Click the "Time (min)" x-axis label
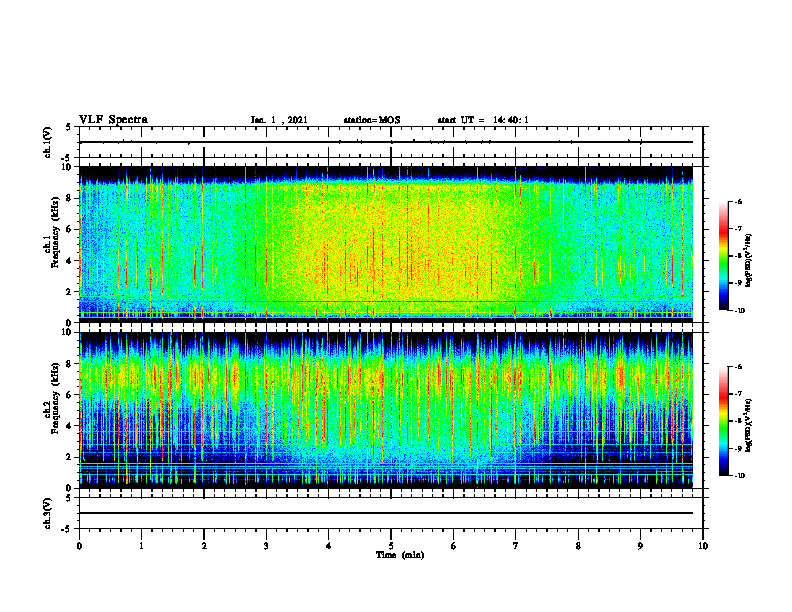 (x=400, y=555)
